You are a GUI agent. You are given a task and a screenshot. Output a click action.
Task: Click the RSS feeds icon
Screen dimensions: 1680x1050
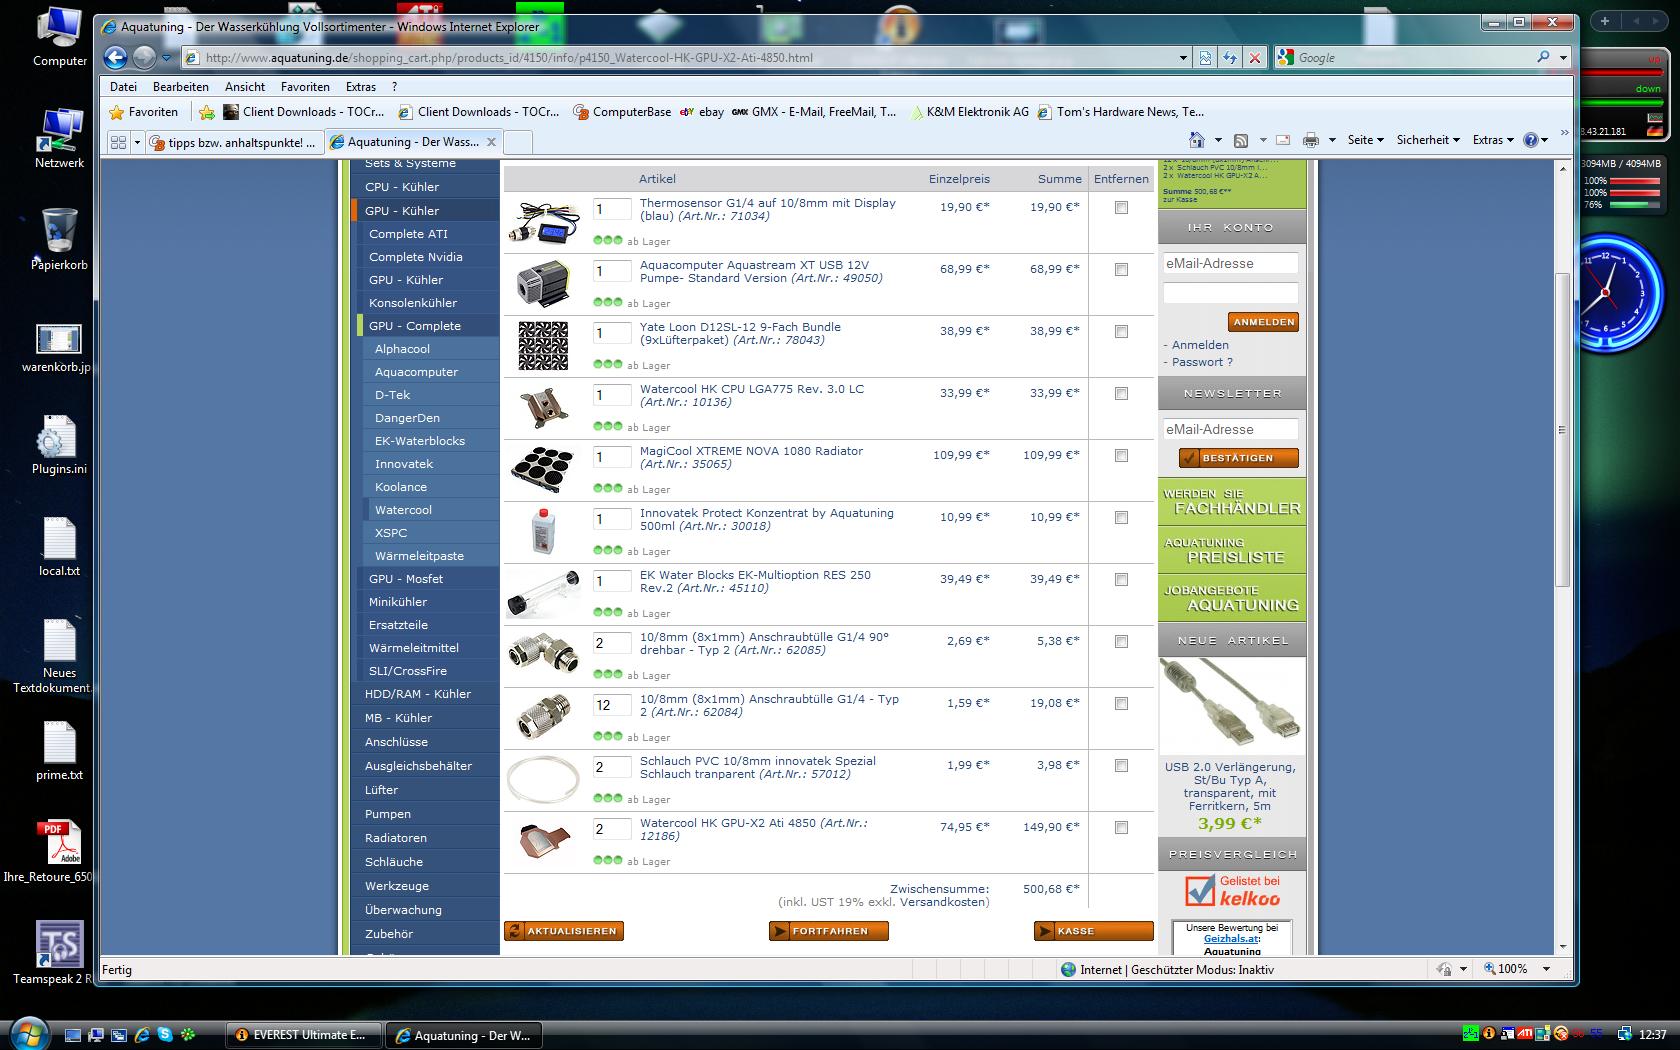1241,140
